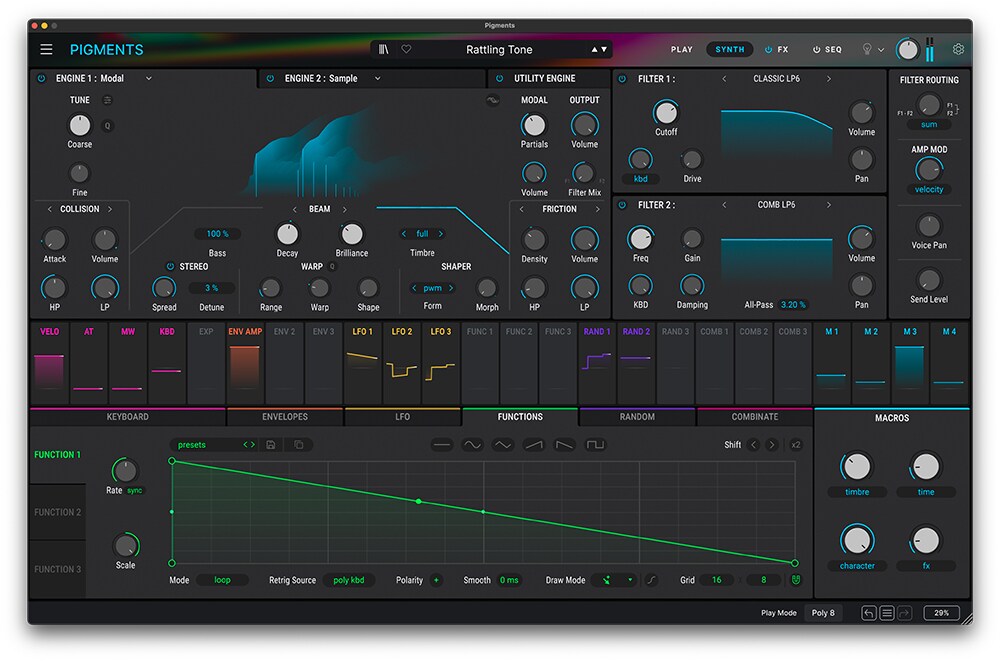
Task: Open the Engine 2 type dropdown arrow
Action: click(x=378, y=78)
